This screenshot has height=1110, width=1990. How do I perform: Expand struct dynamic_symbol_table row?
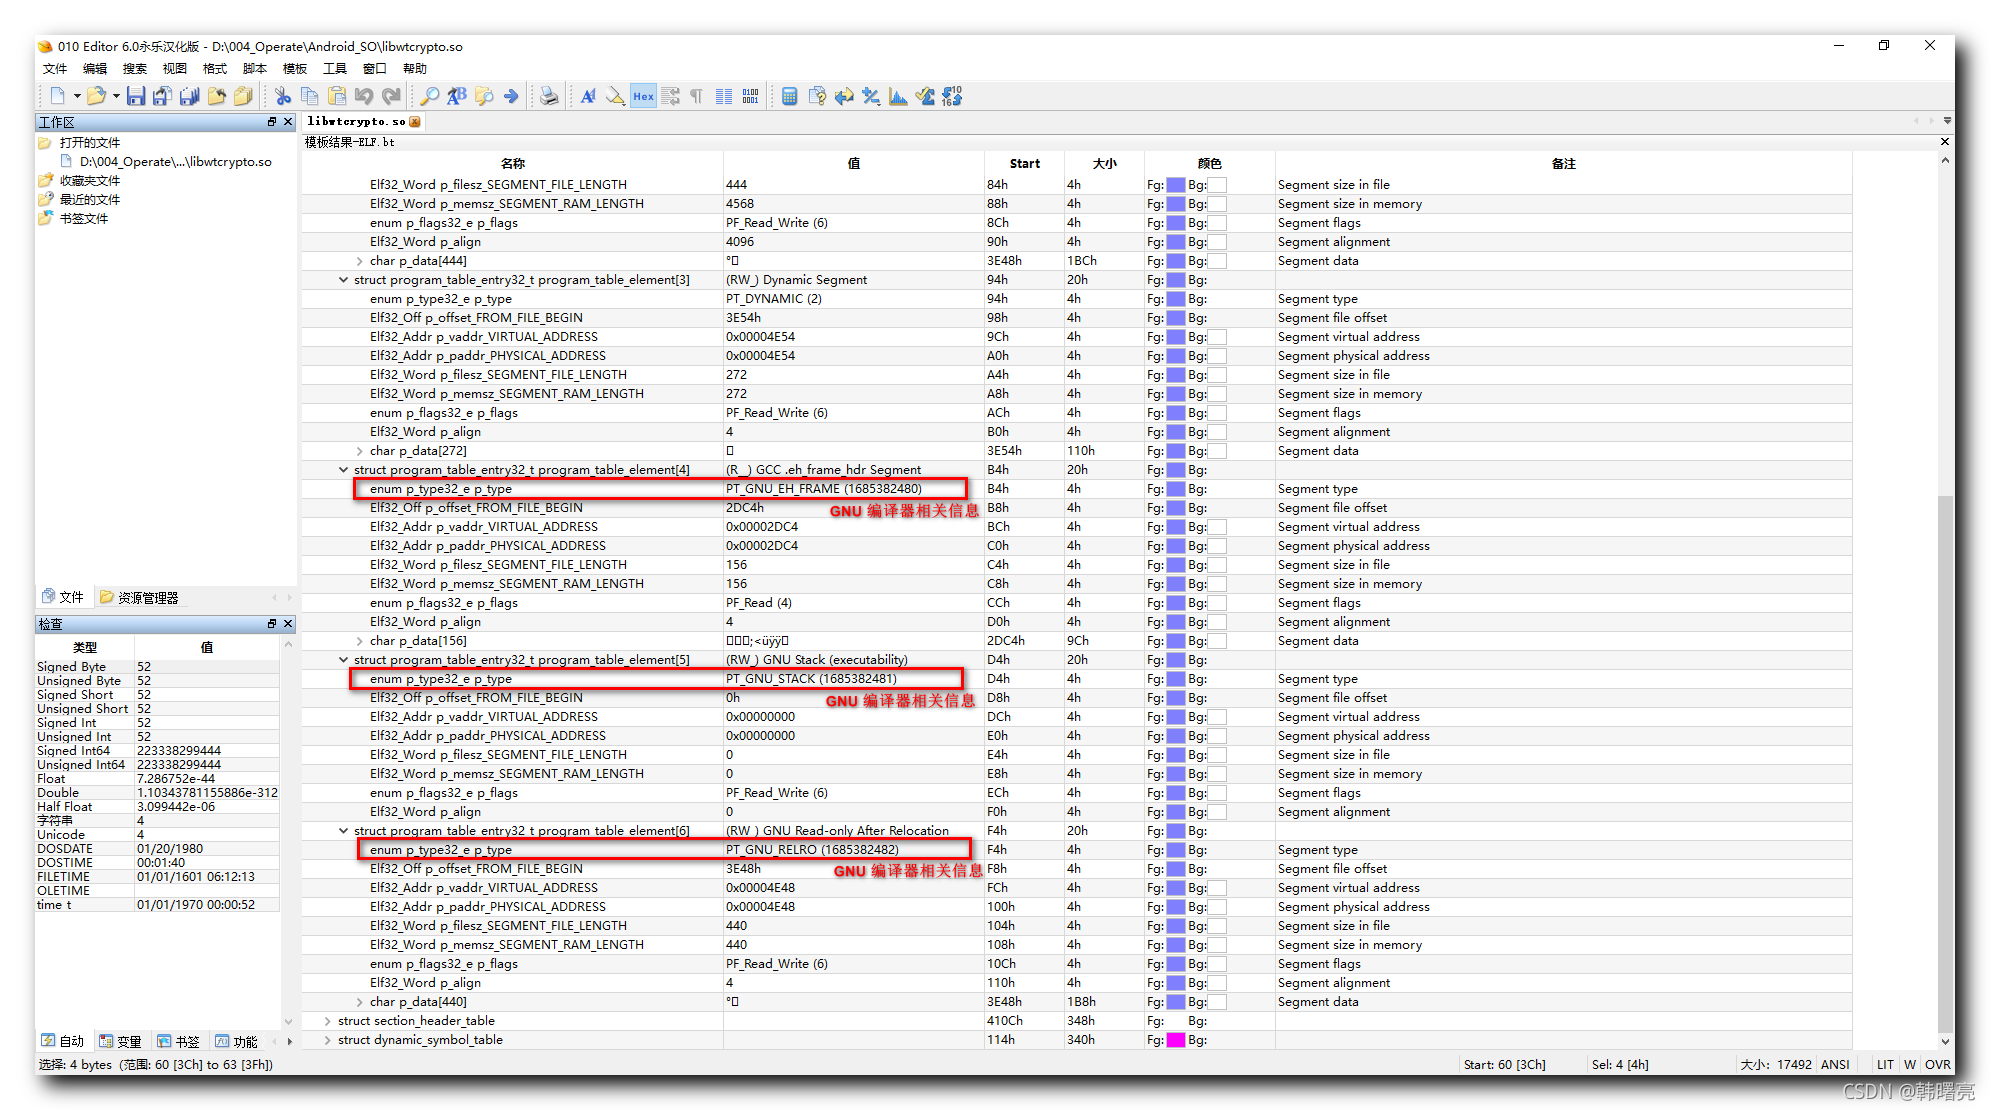click(x=327, y=1040)
